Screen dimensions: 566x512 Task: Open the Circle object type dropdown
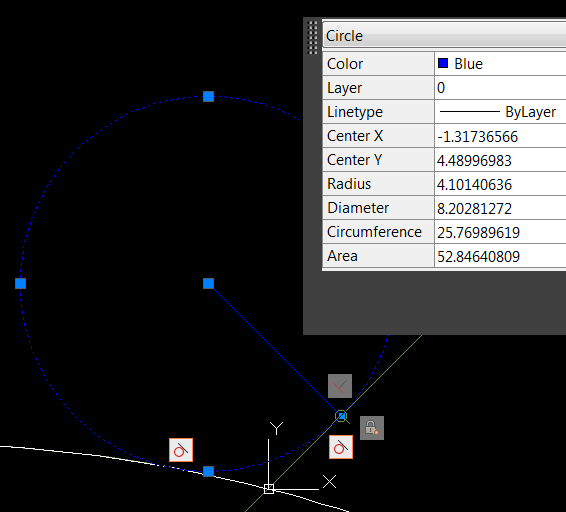(445, 35)
